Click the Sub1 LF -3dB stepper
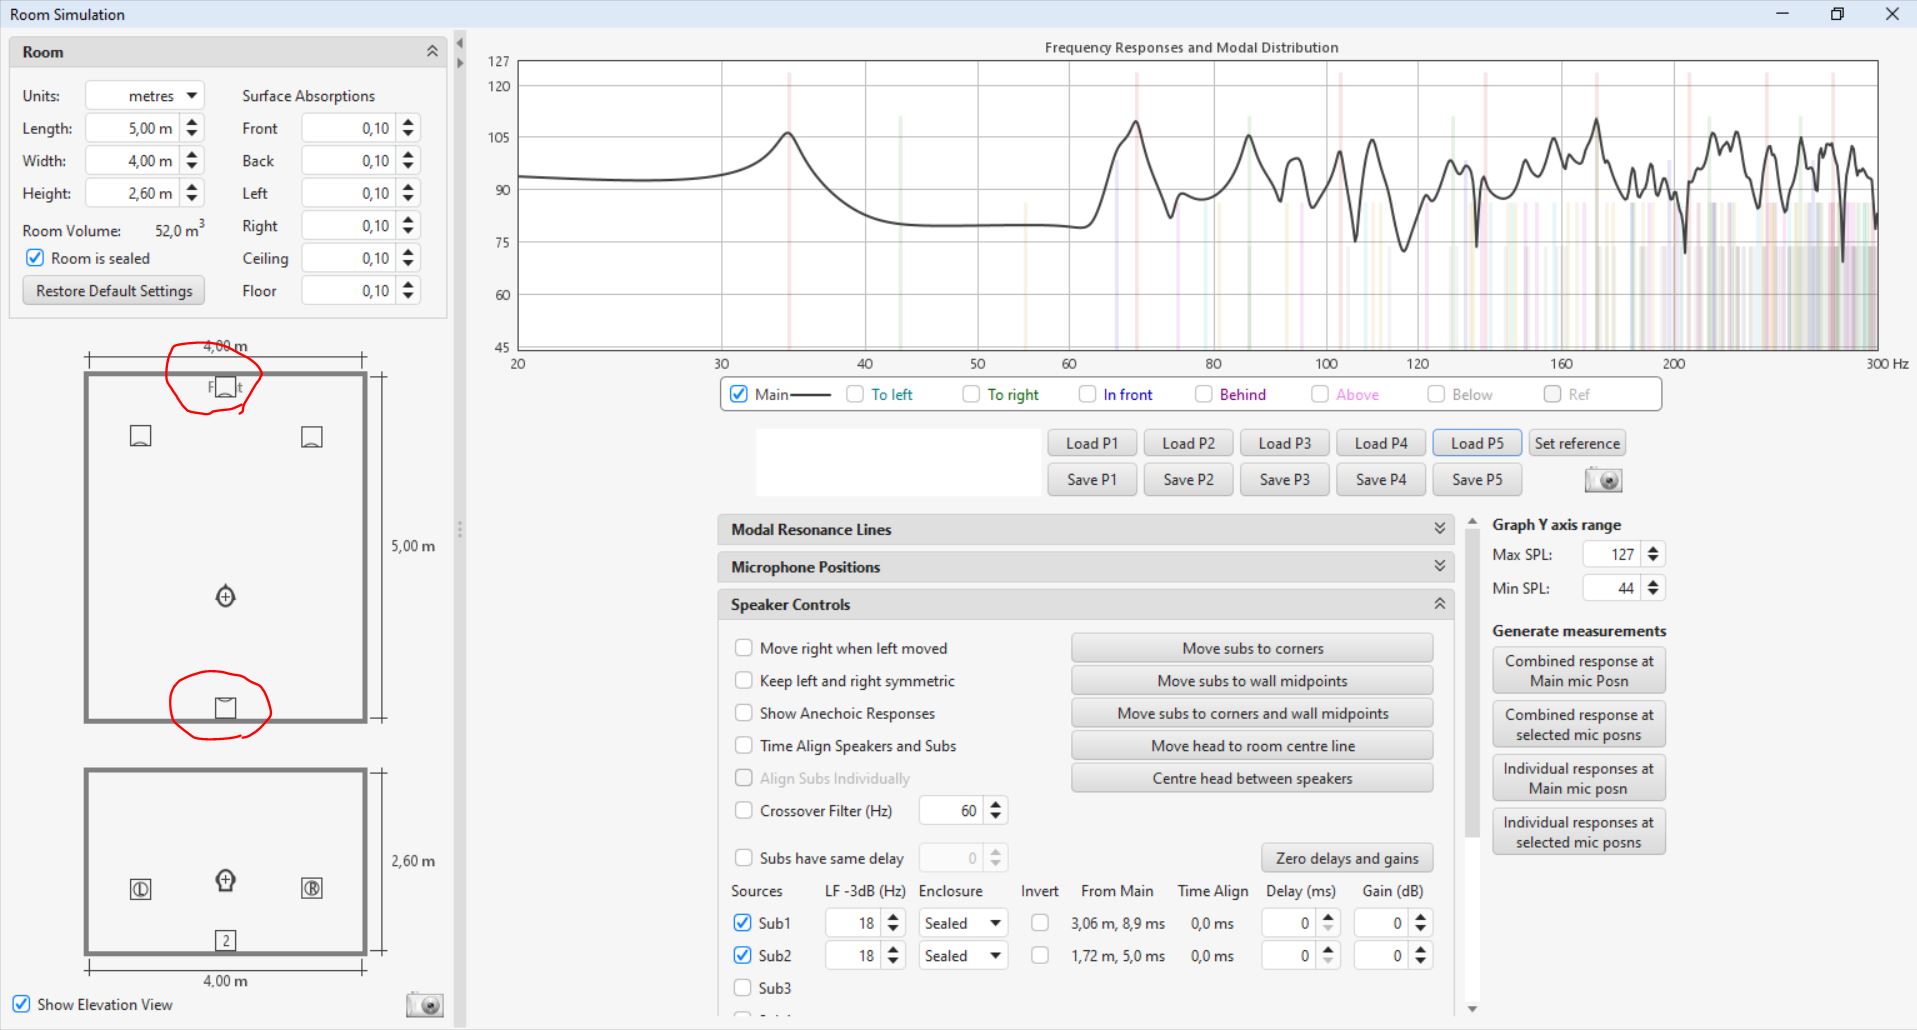 894,923
